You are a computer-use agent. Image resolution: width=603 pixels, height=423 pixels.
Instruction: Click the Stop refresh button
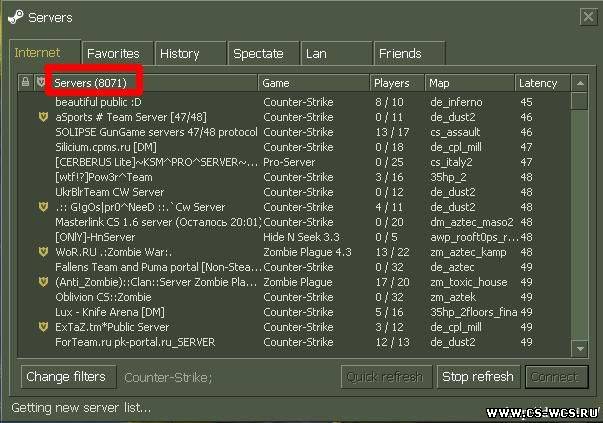click(x=478, y=376)
